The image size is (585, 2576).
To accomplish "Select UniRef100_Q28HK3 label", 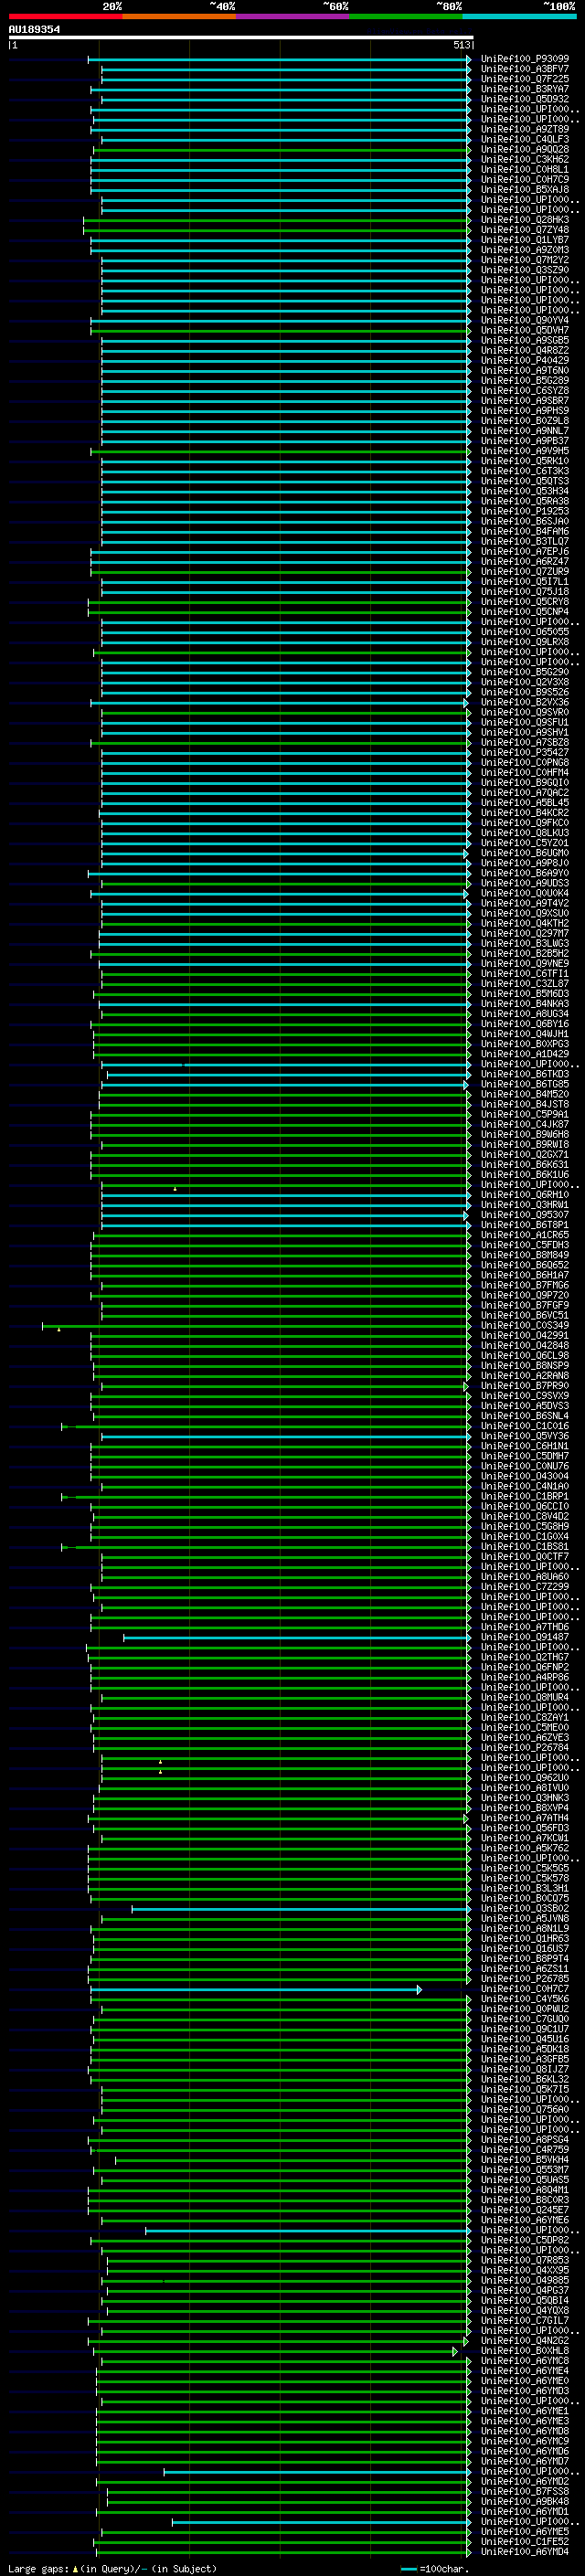I will 525,220.
